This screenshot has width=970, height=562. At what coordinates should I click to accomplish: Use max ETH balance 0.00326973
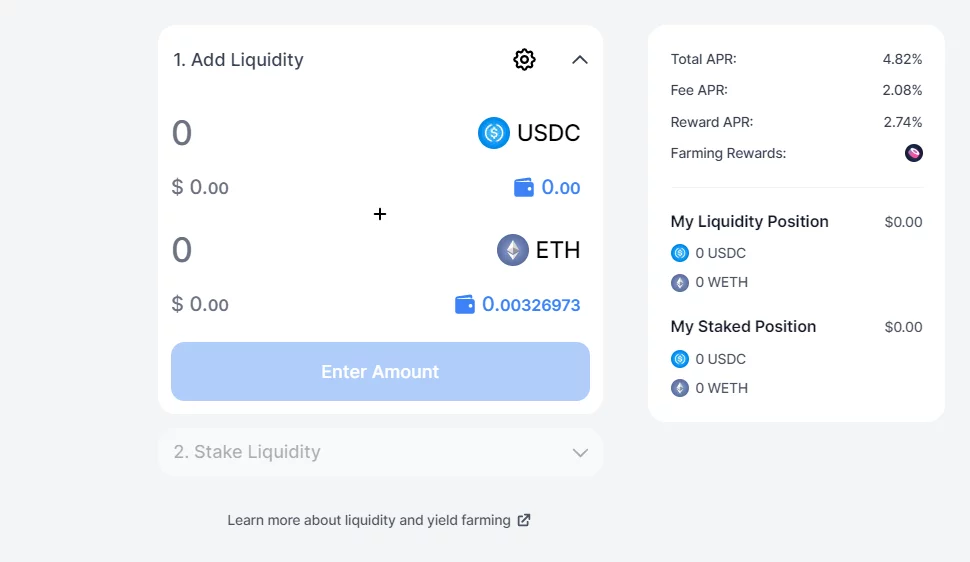tap(531, 304)
